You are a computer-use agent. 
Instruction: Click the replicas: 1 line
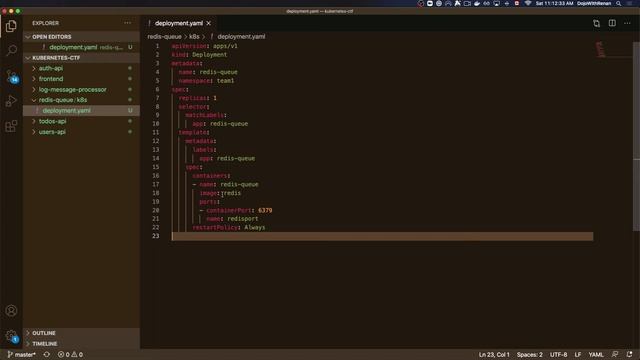tap(198, 98)
